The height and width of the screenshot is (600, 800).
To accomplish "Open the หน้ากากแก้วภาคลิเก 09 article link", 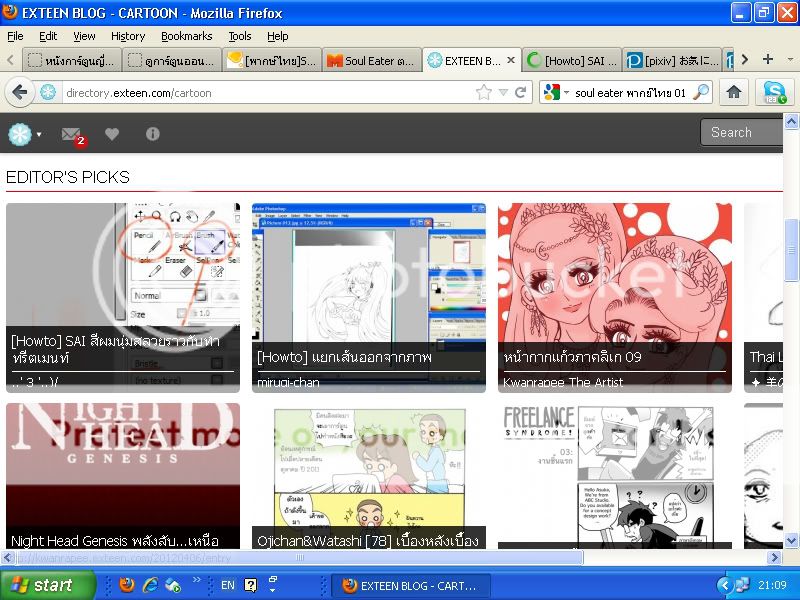I will 572,357.
